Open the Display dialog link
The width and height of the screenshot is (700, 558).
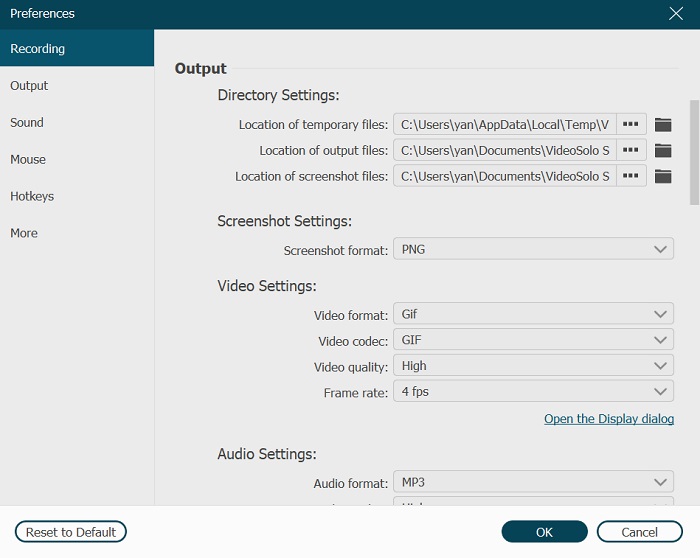(608, 419)
